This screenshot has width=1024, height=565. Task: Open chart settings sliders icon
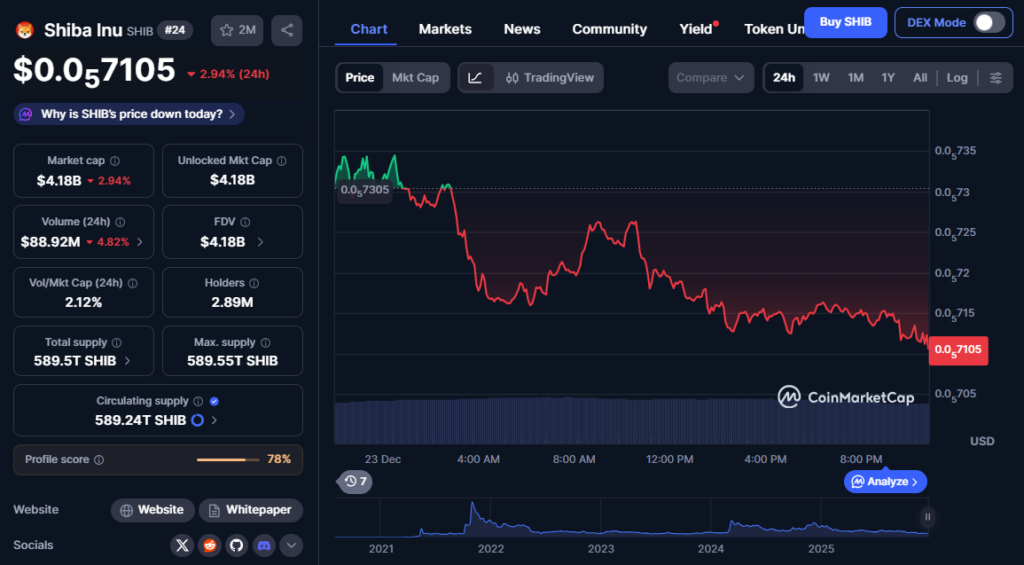coord(995,78)
